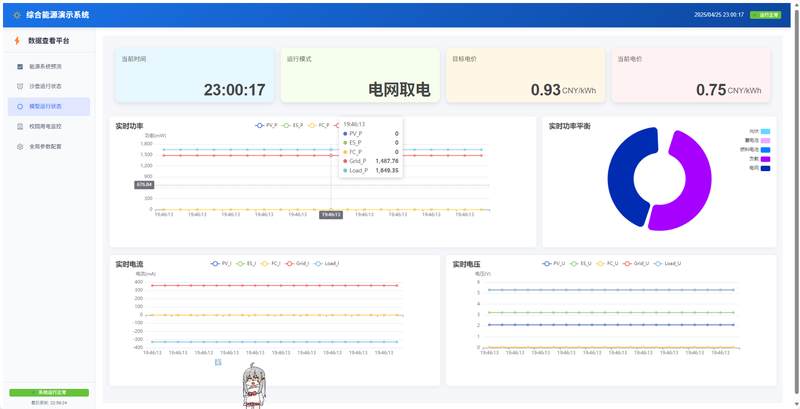Image resolution: width=800 pixels, height=409 pixels.
Task: Click the 系统运行正常 green status bar
Action: [x=49, y=393]
